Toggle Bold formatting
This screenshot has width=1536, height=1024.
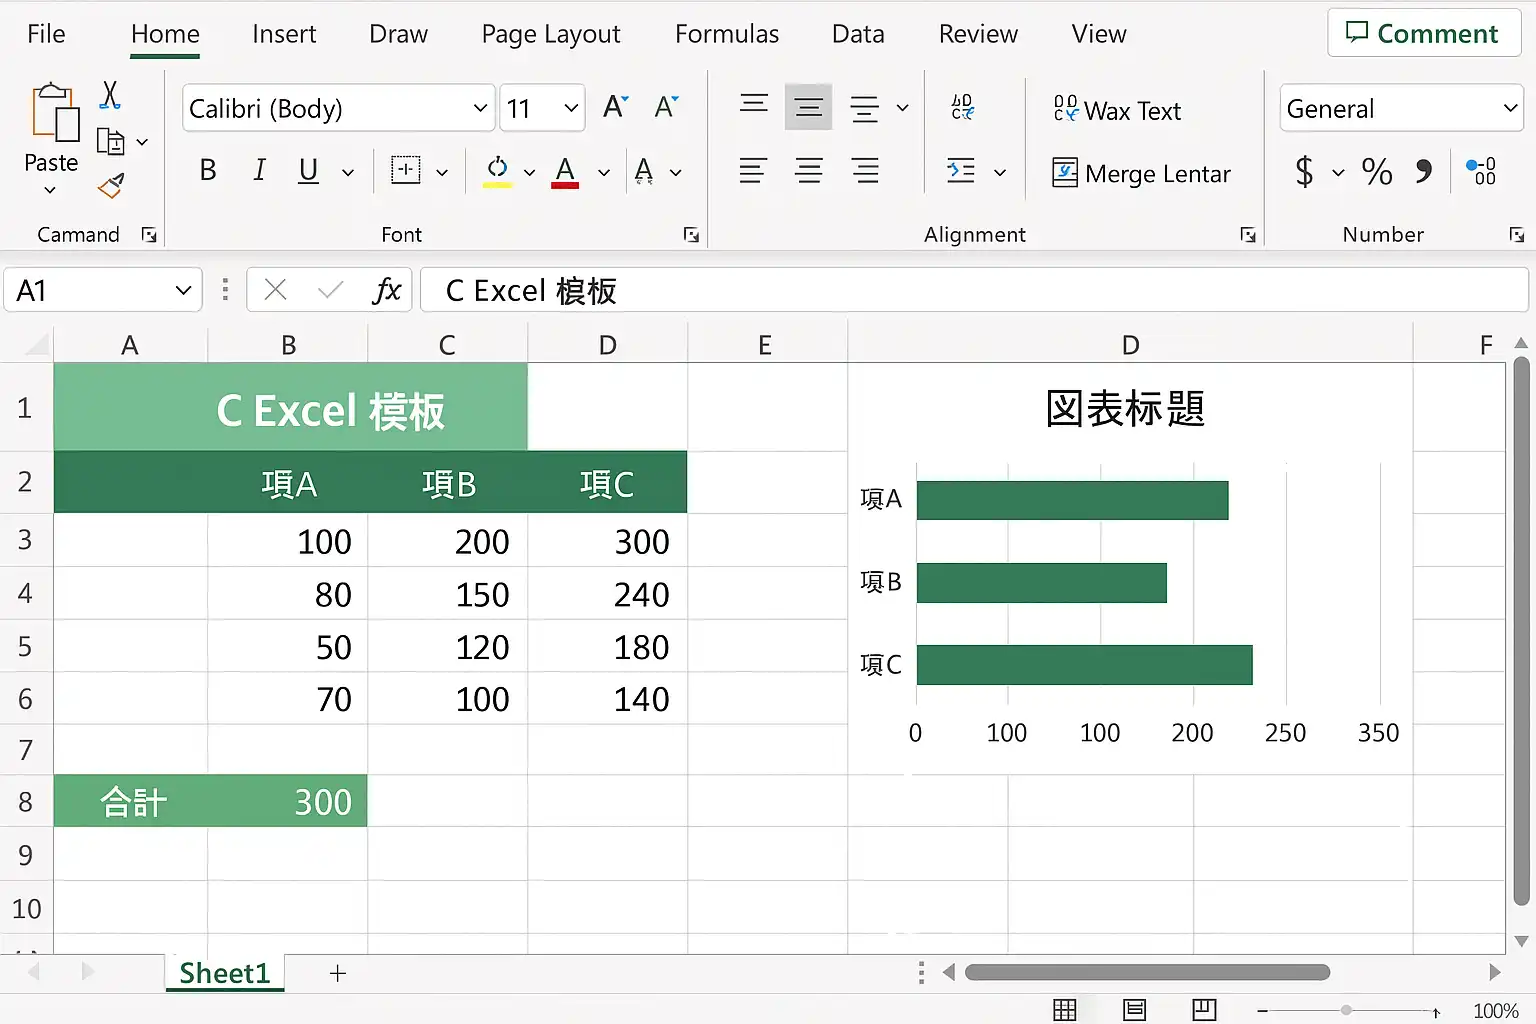click(x=208, y=171)
